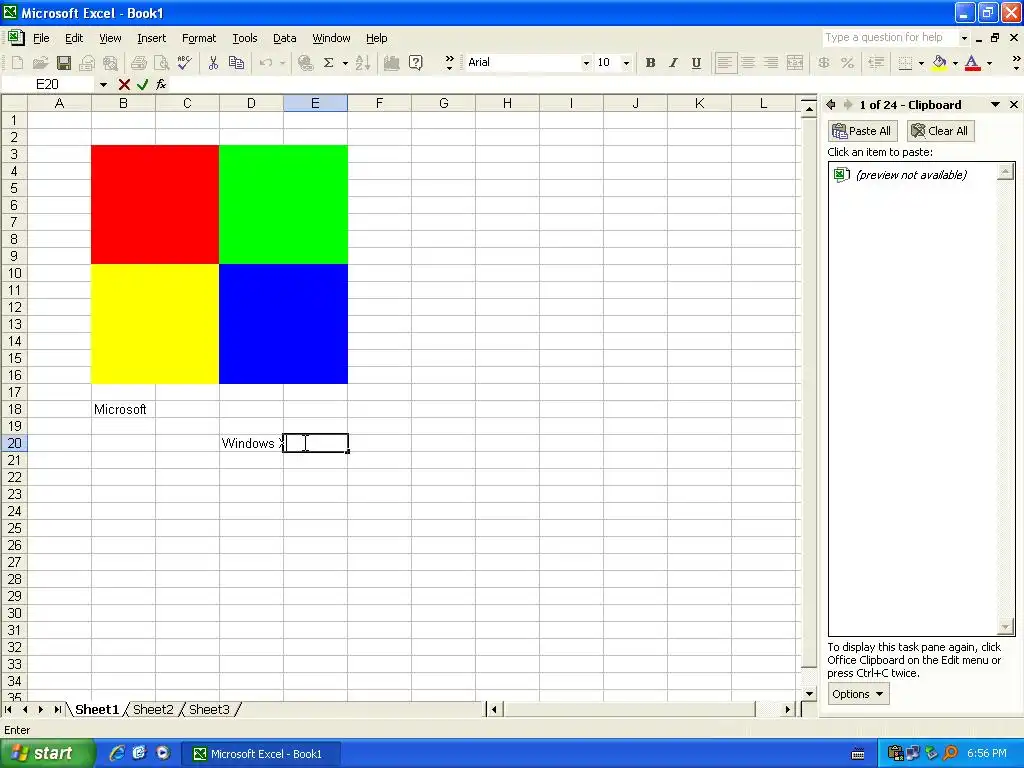Select cell B18 containing Microsoft
Image resolution: width=1024 pixels, height=768 pixels.
click(x=123, y=409)
